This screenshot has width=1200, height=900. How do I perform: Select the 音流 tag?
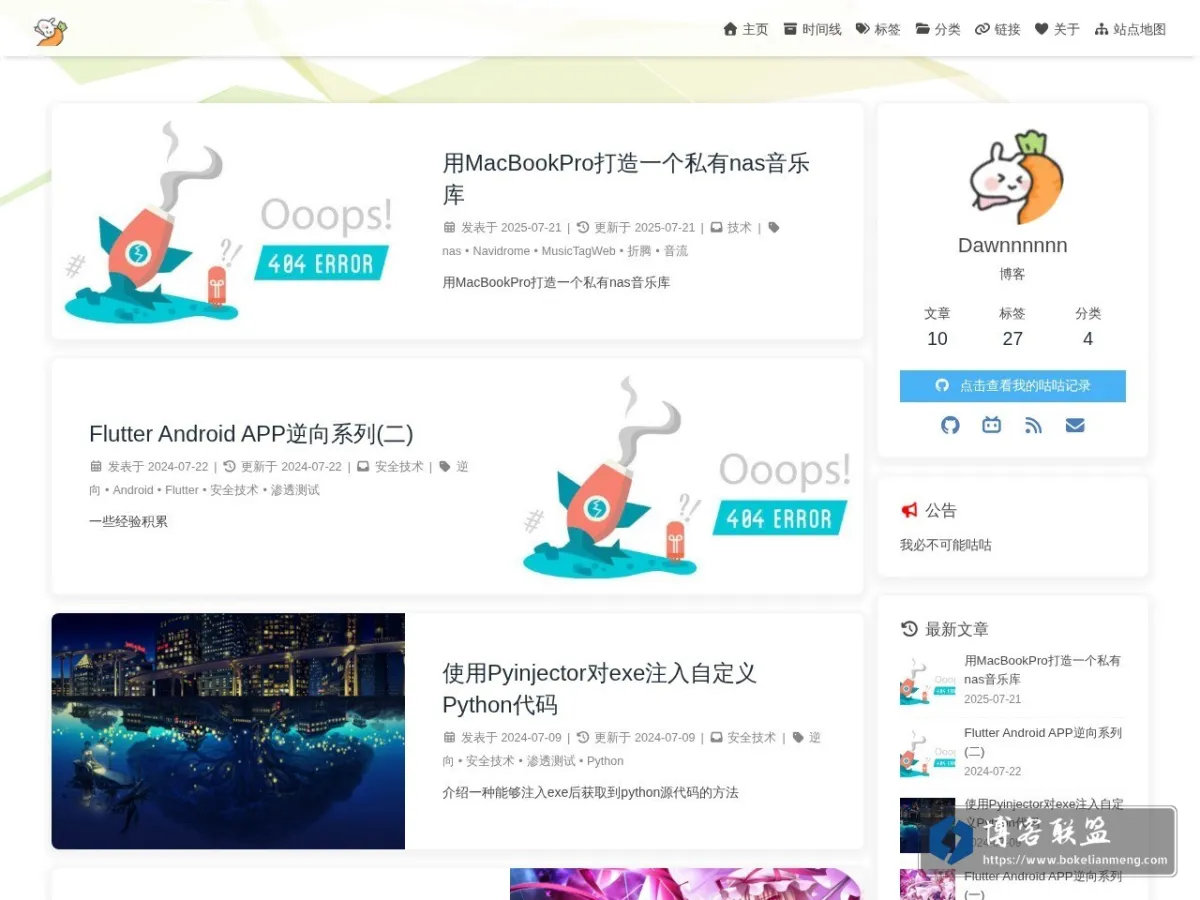(676, 251)
